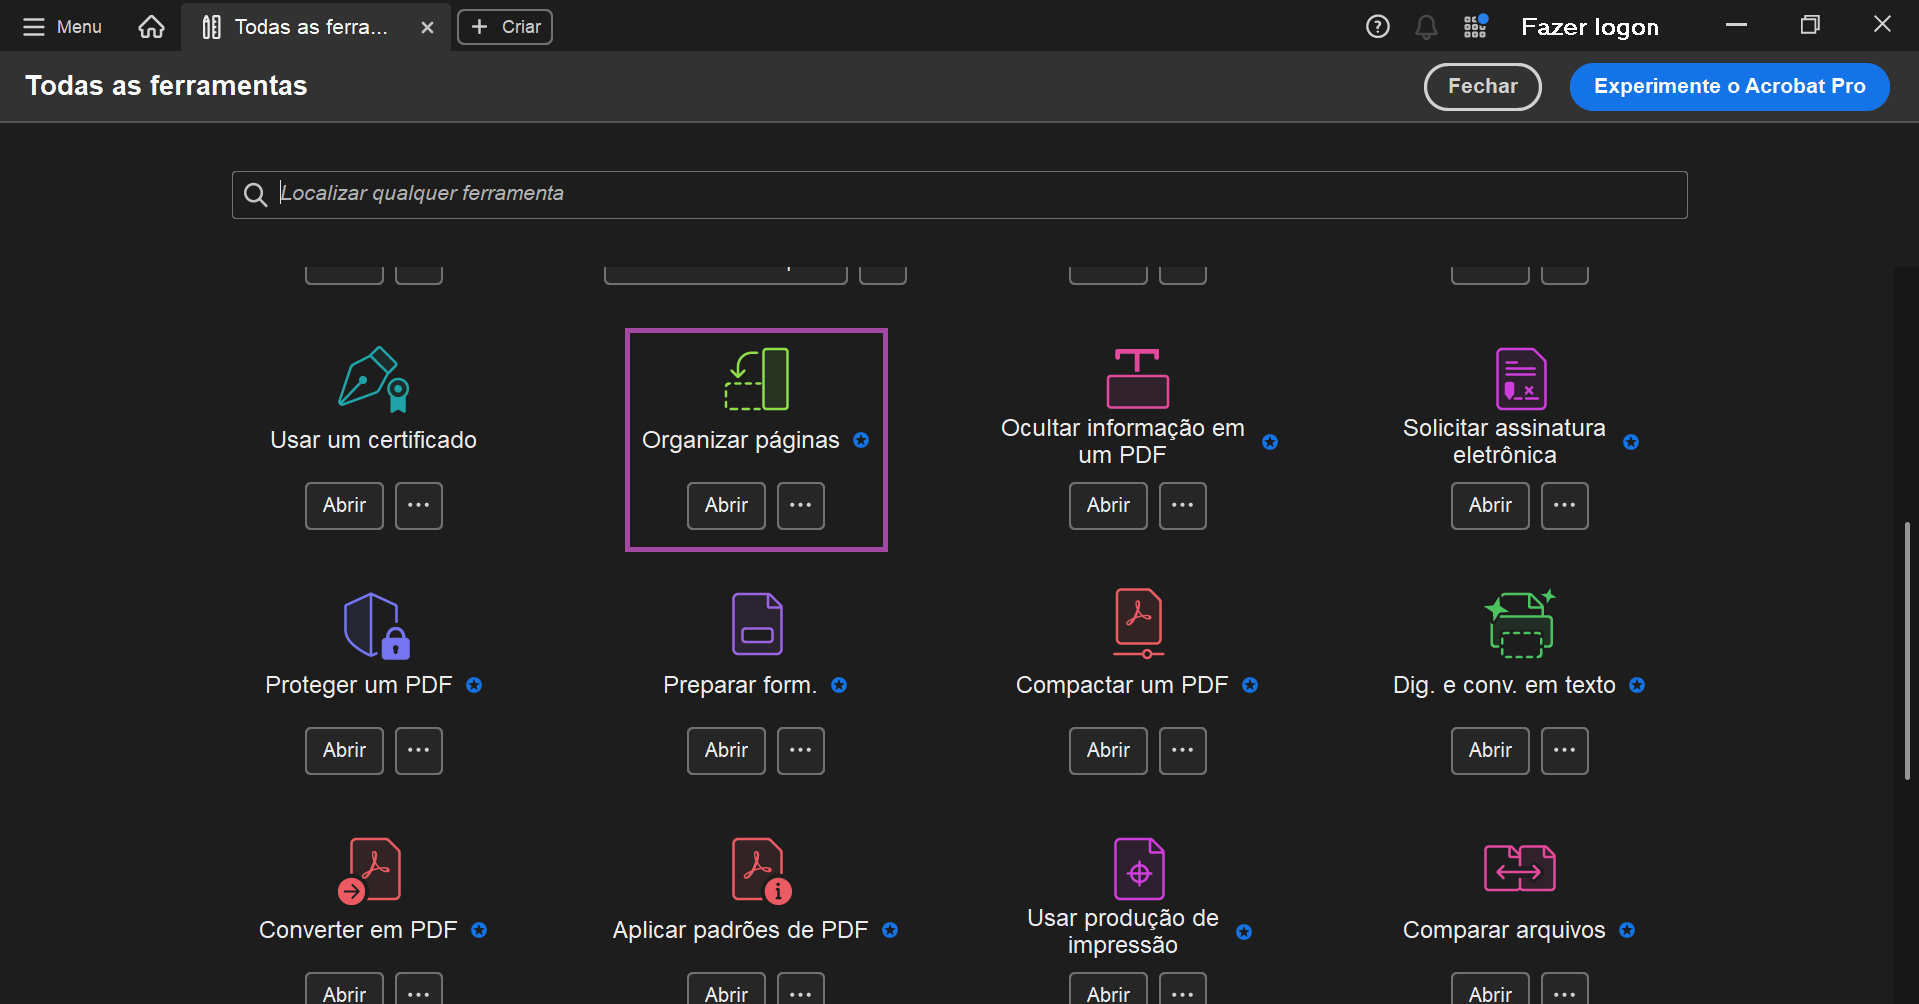Click the Ocultar informação em um PDF icon

pos(1137,378)
